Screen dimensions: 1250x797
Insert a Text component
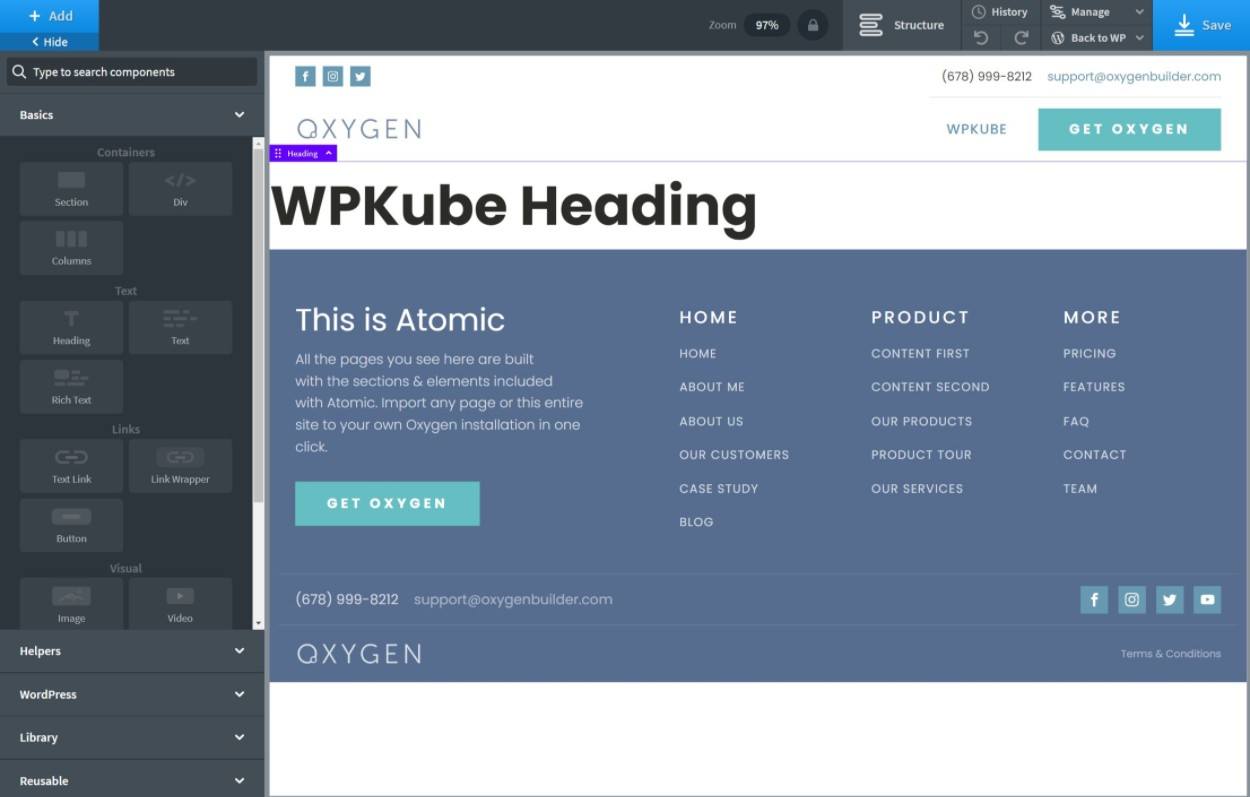[180, 327]
